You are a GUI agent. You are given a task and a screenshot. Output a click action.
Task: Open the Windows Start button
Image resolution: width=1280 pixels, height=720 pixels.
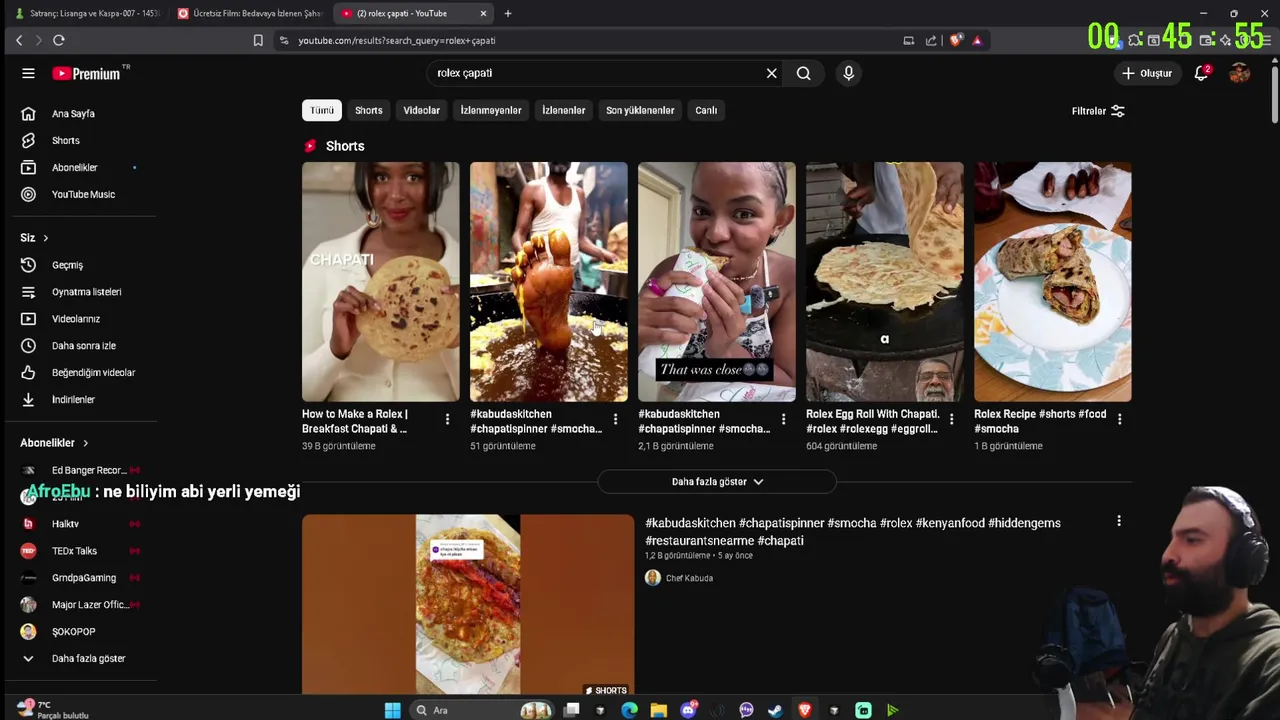point(392,710)
